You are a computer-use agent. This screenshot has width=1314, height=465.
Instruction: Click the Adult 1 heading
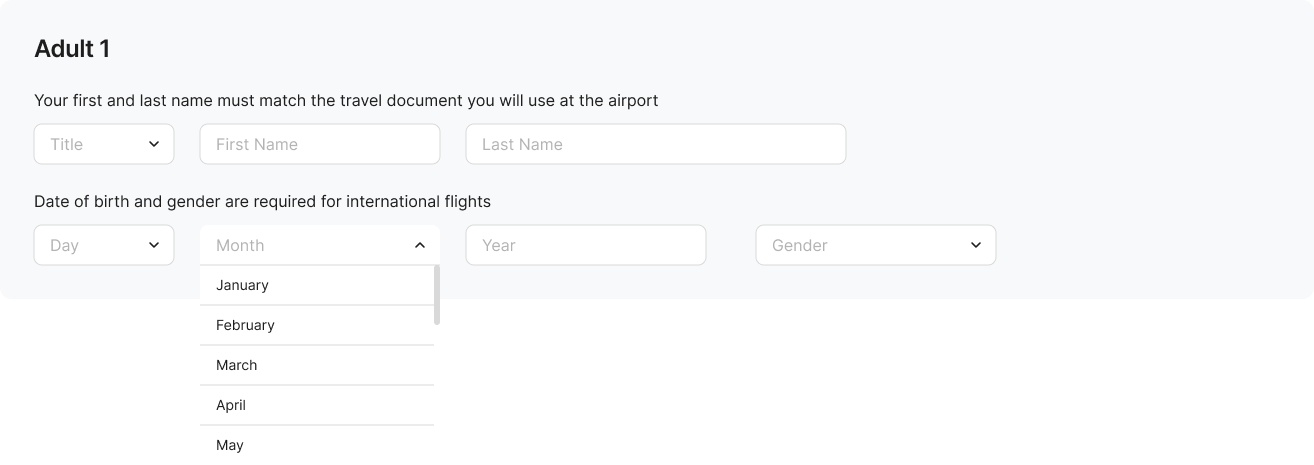(72, 49)
